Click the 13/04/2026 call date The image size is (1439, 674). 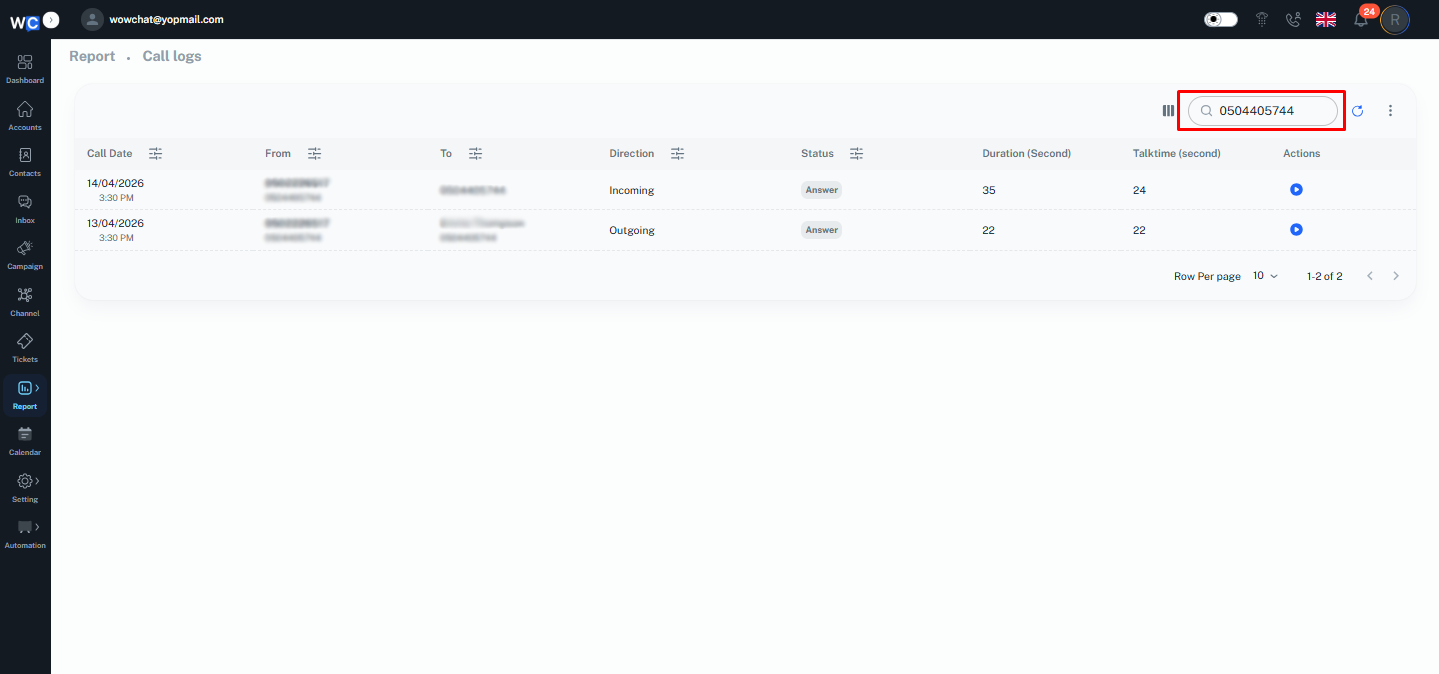(x=115, y=223)
